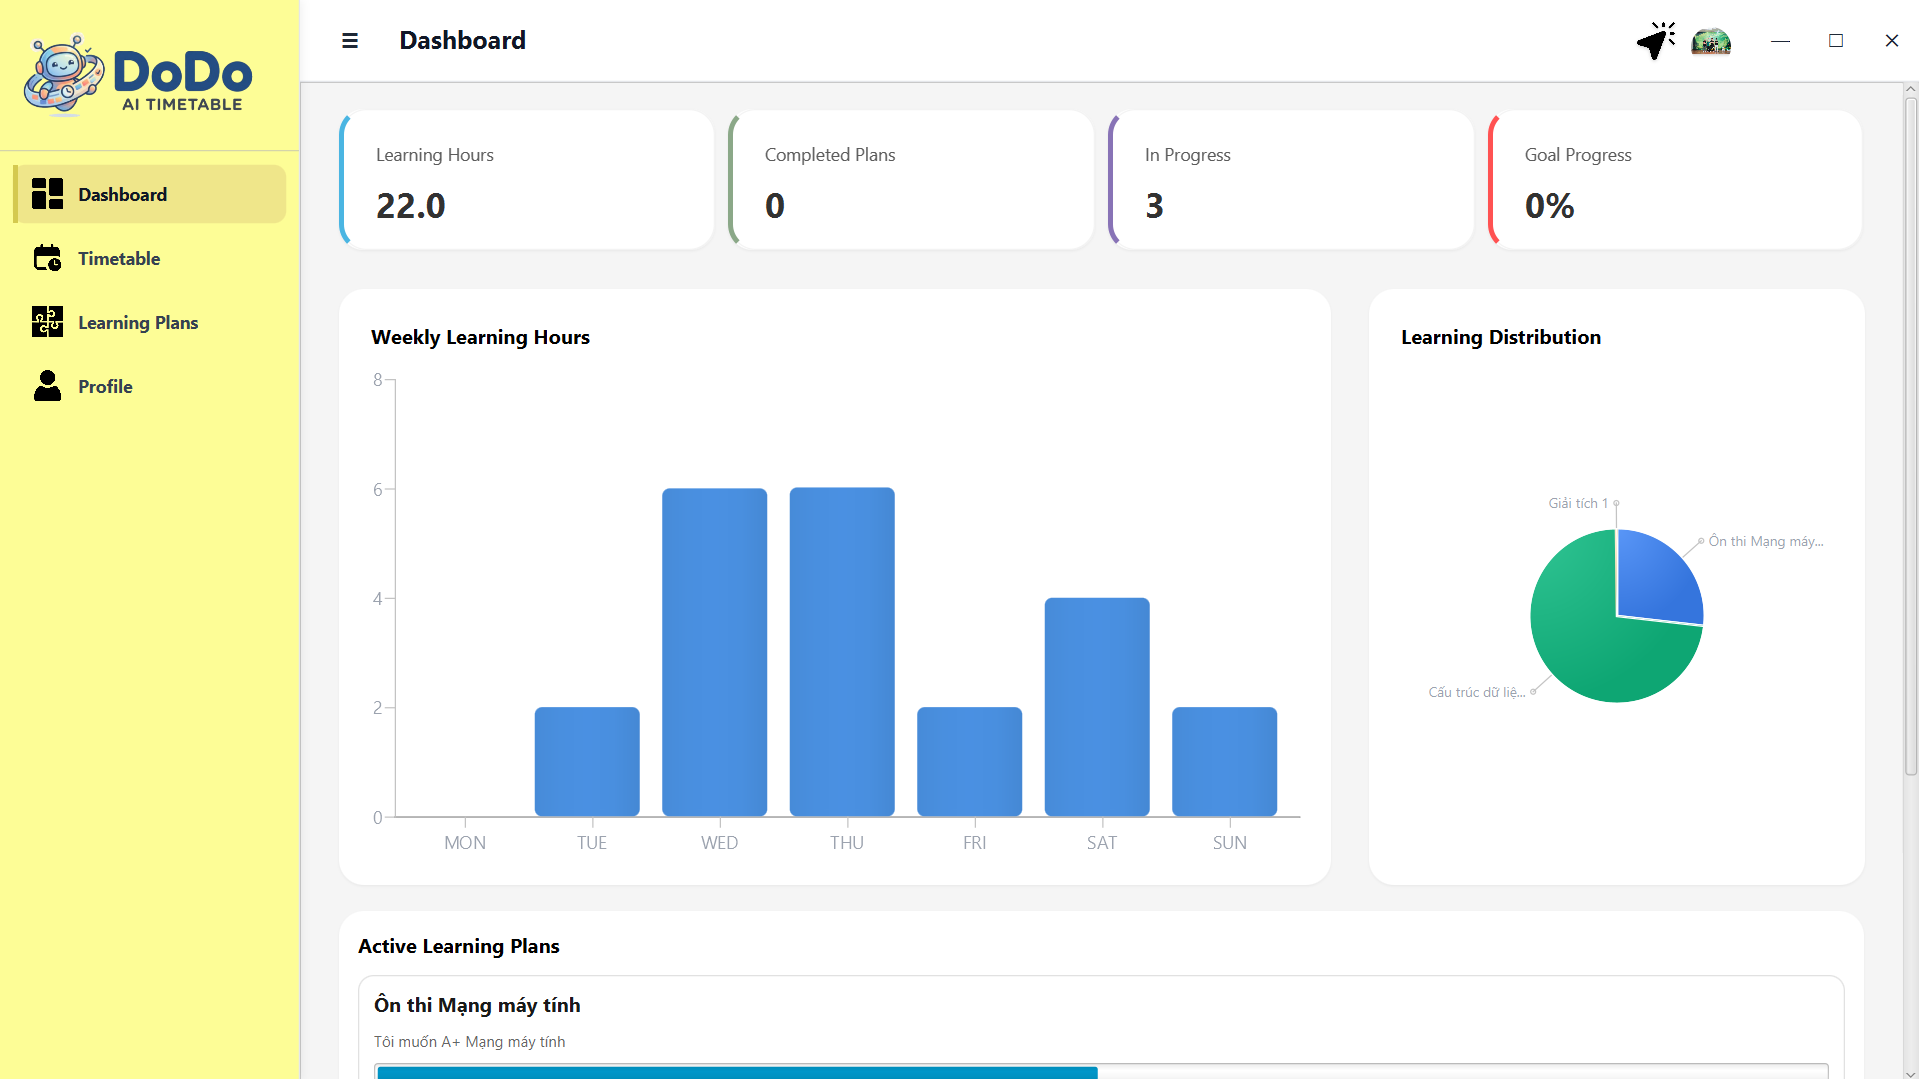Screen dimensions: 1919x1079
Task: Click the megaphone announcement icon
Action: click(x=1656, y=41)
